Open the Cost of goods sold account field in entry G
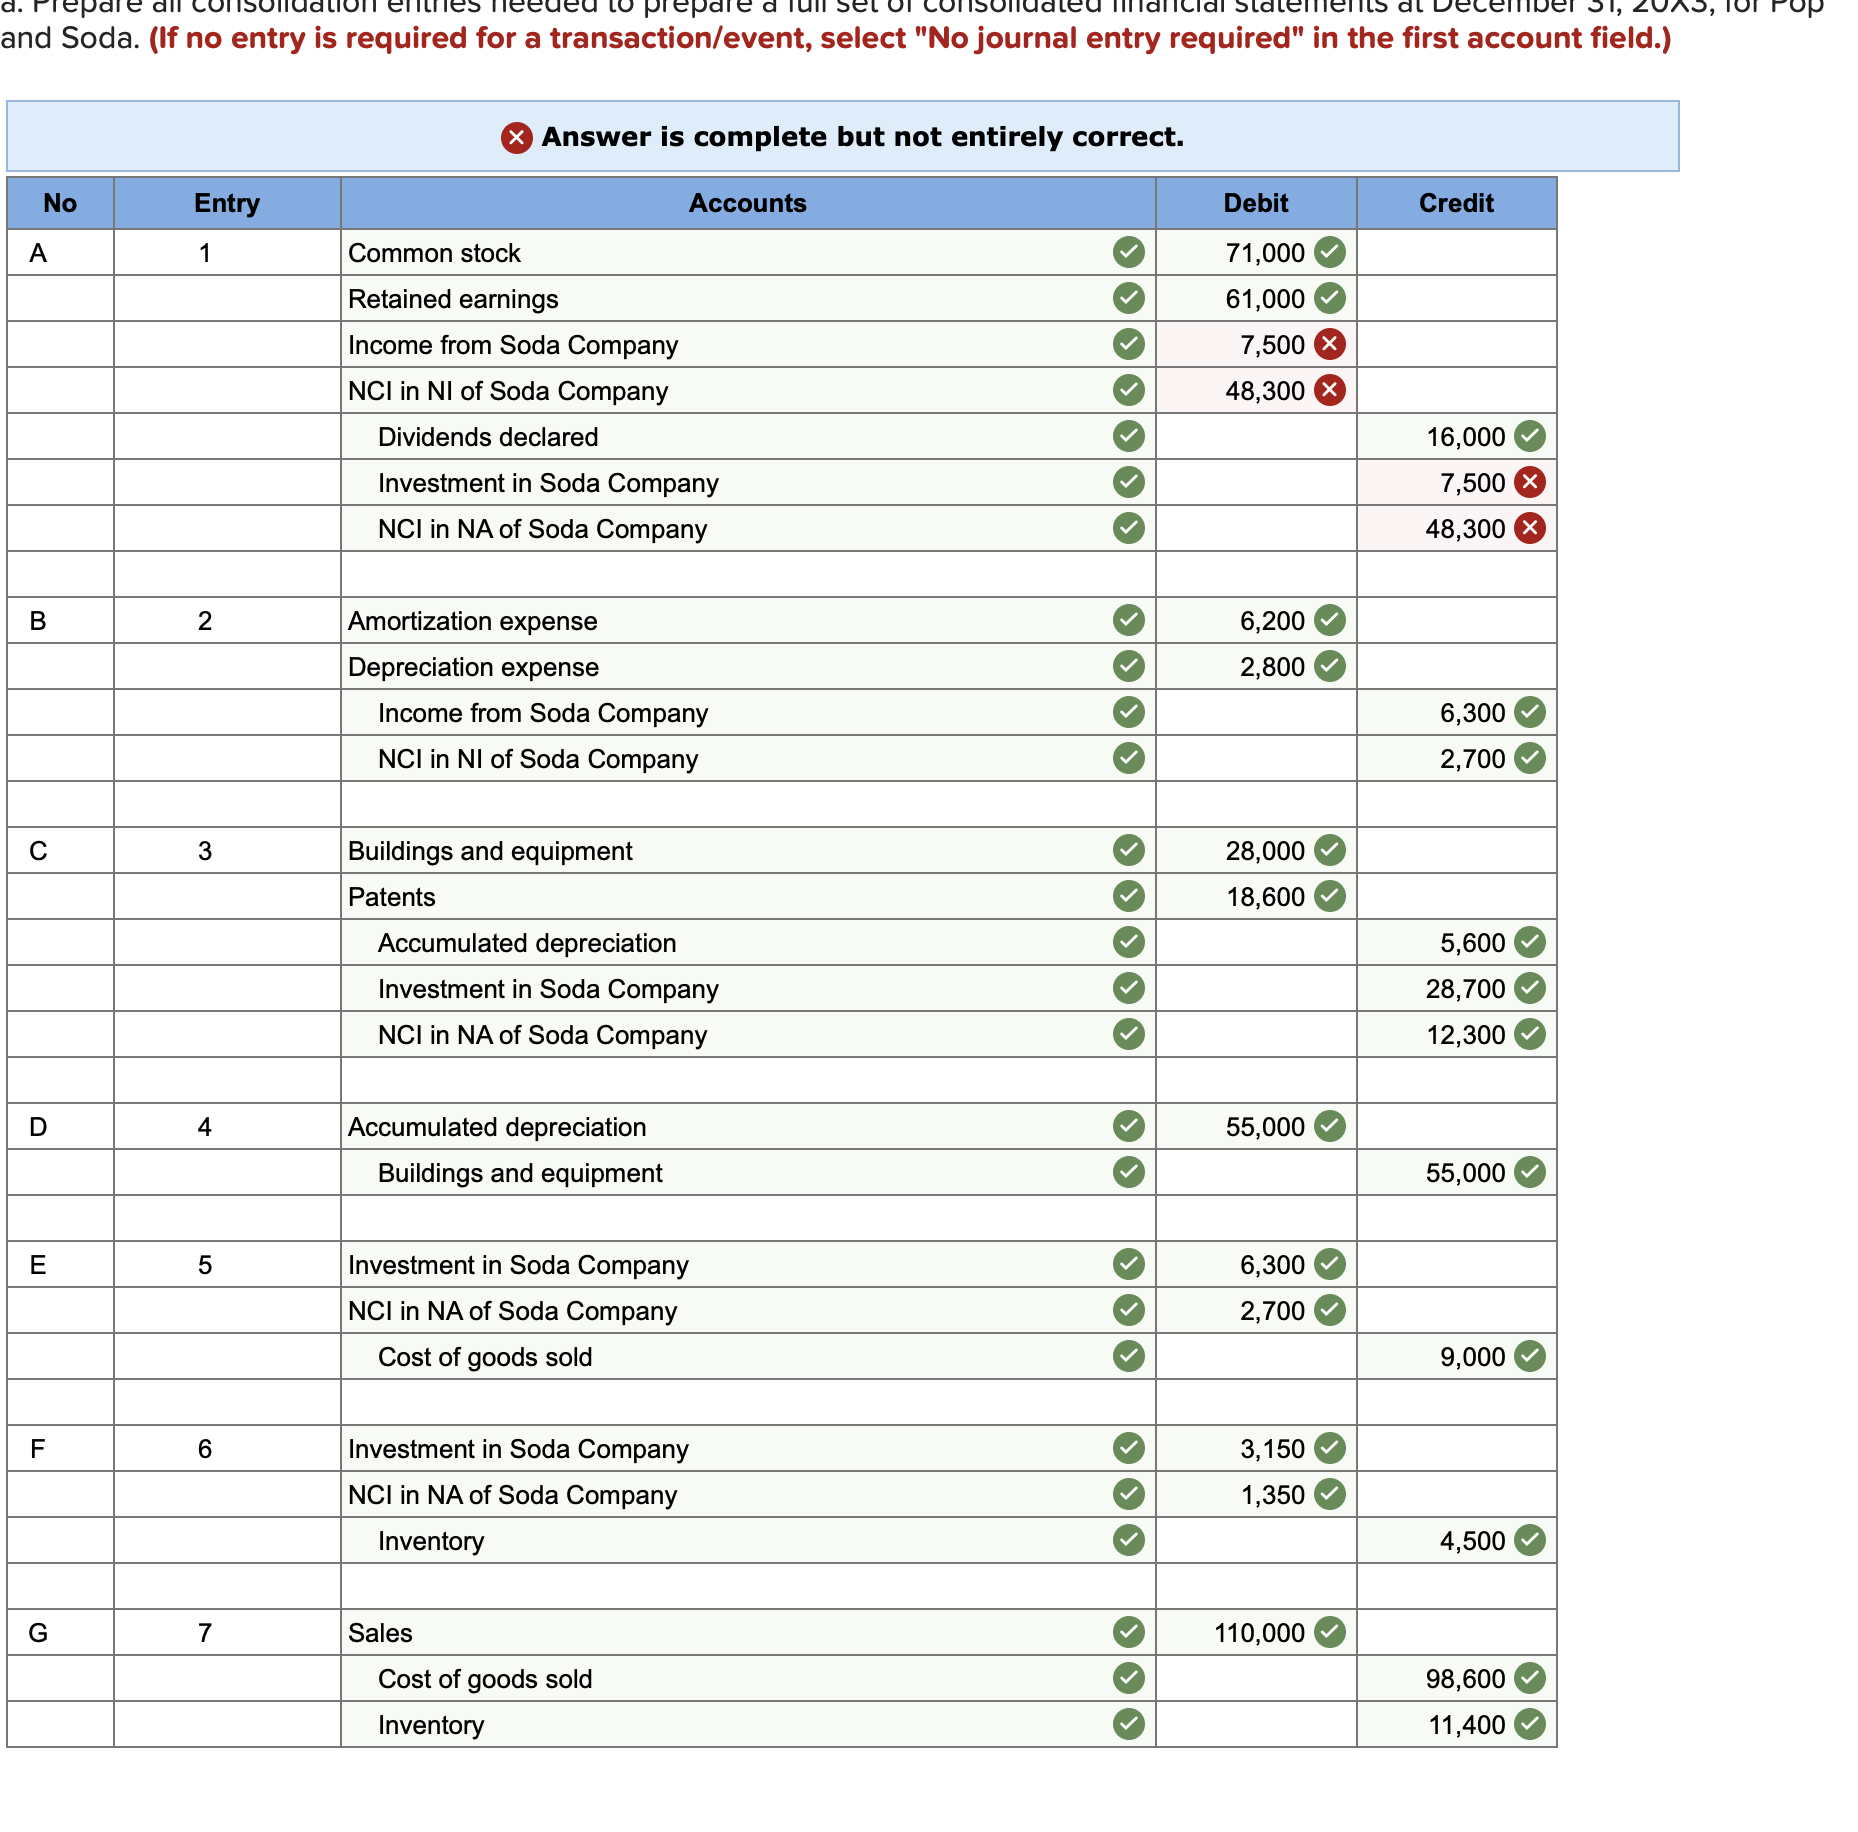This screenshot has height=1832, width=1858. [700, 1678]
